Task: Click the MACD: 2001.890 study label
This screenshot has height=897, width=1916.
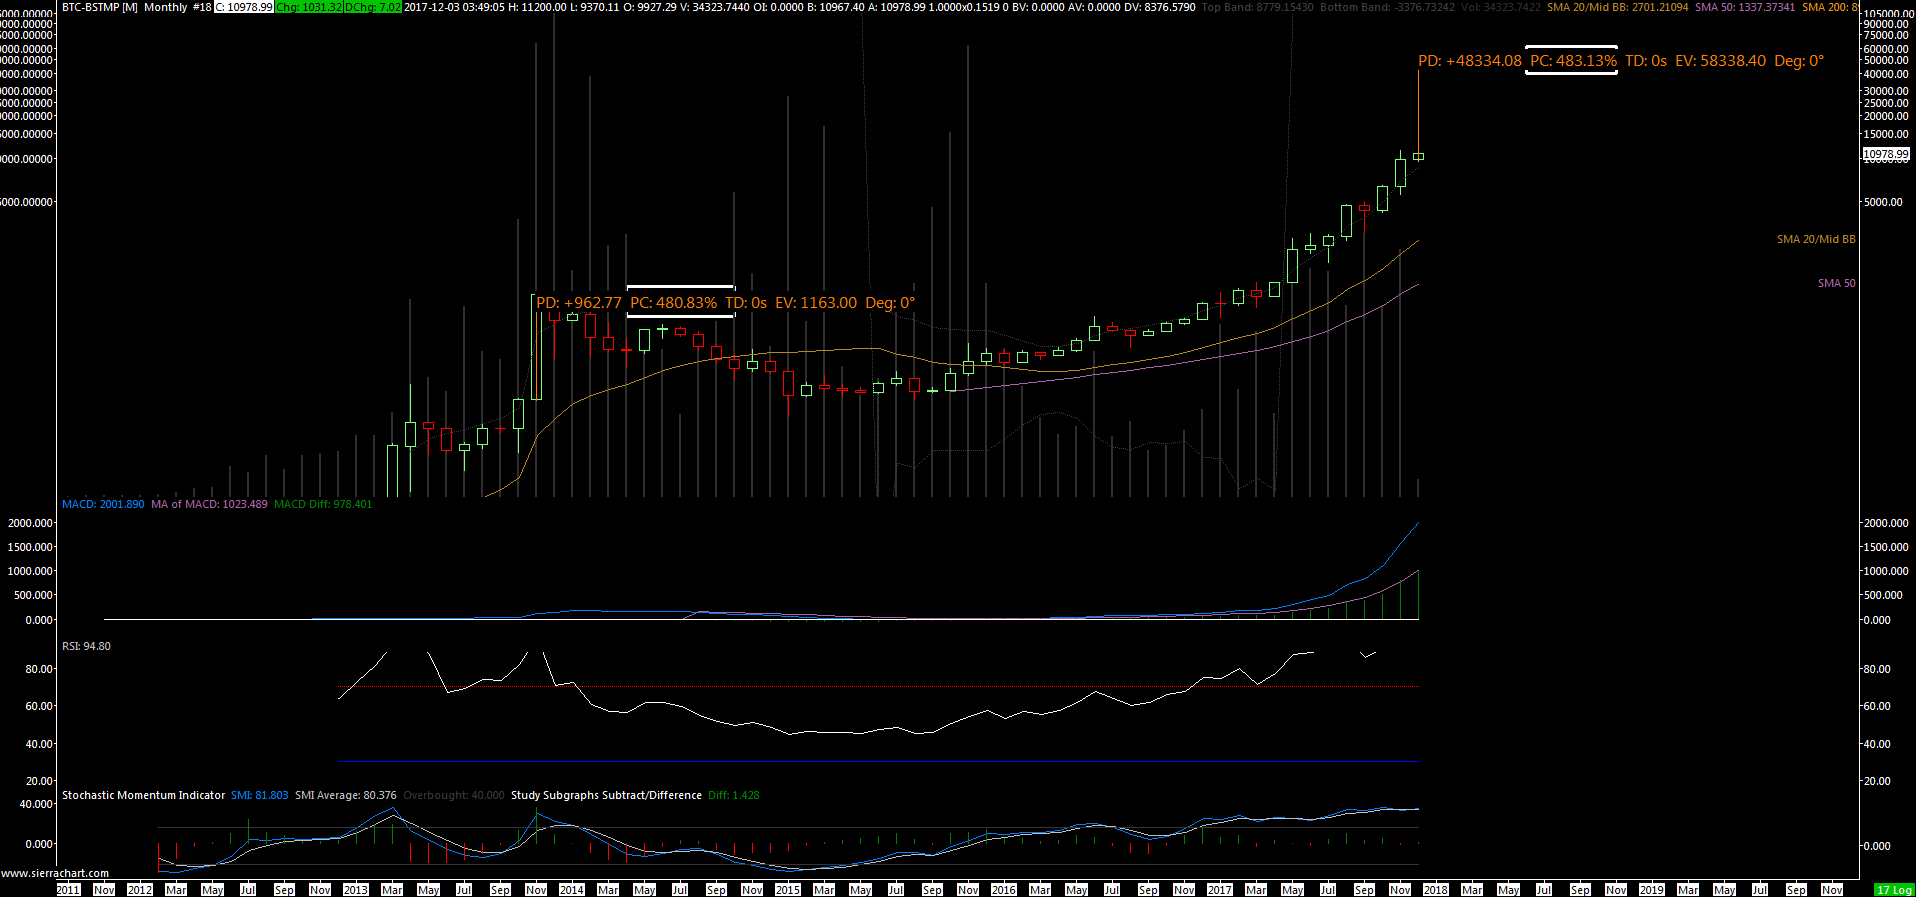Action: (x=103, y=504)
